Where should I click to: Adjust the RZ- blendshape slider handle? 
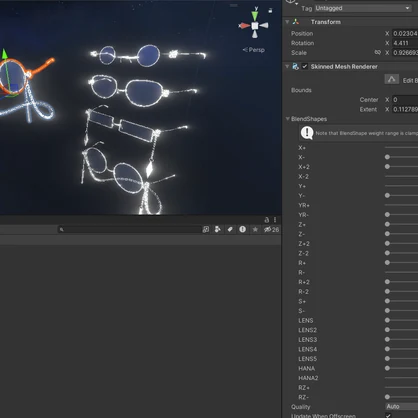coord(387,397)
